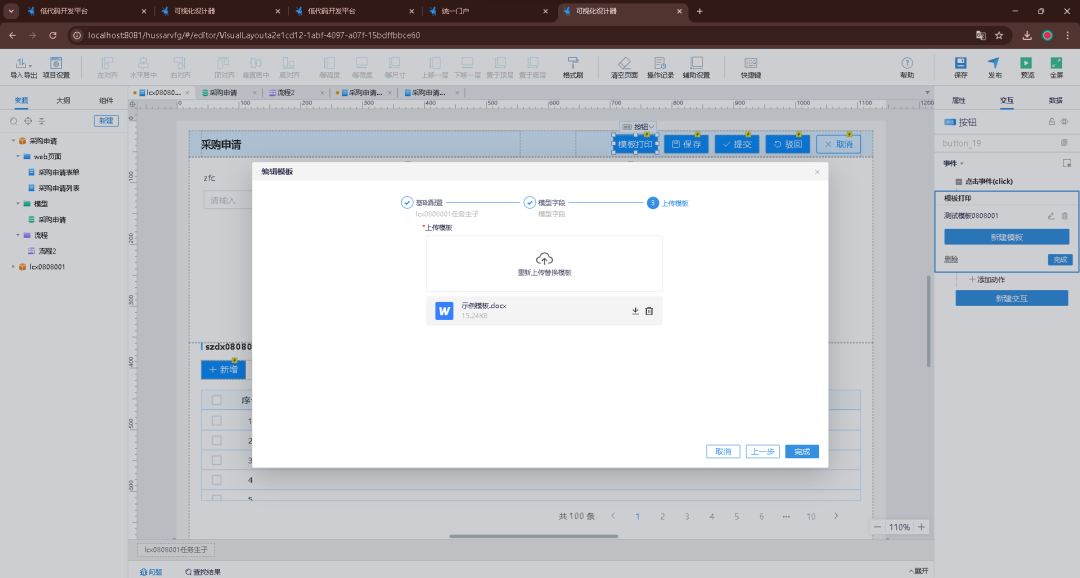This screenshot has height=578, width=1080.
Task: Collapse the 采购申请 root tree node
Action: coord(13,141)
